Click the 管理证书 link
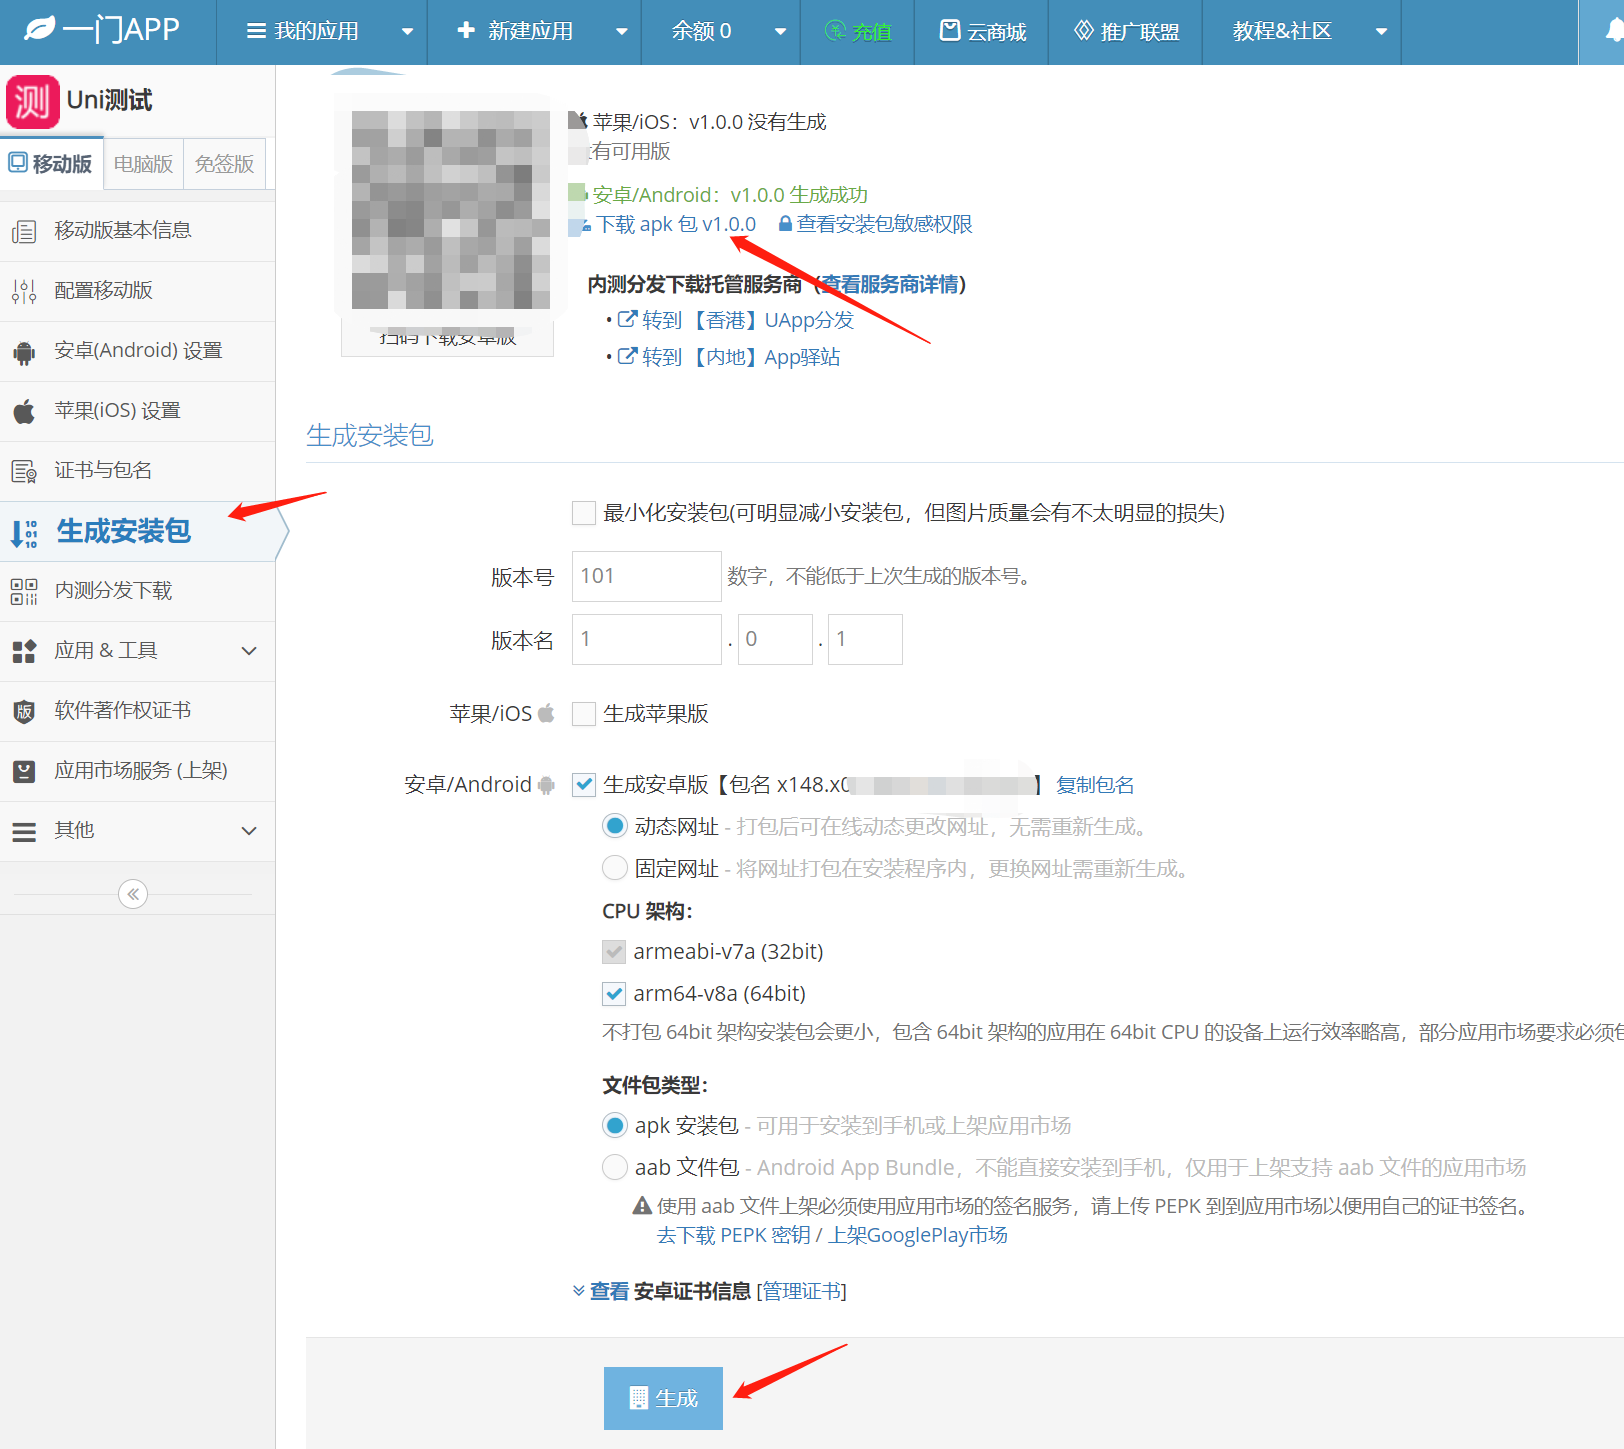This screenshot has height=1449, width=1624. [802, 1291]
